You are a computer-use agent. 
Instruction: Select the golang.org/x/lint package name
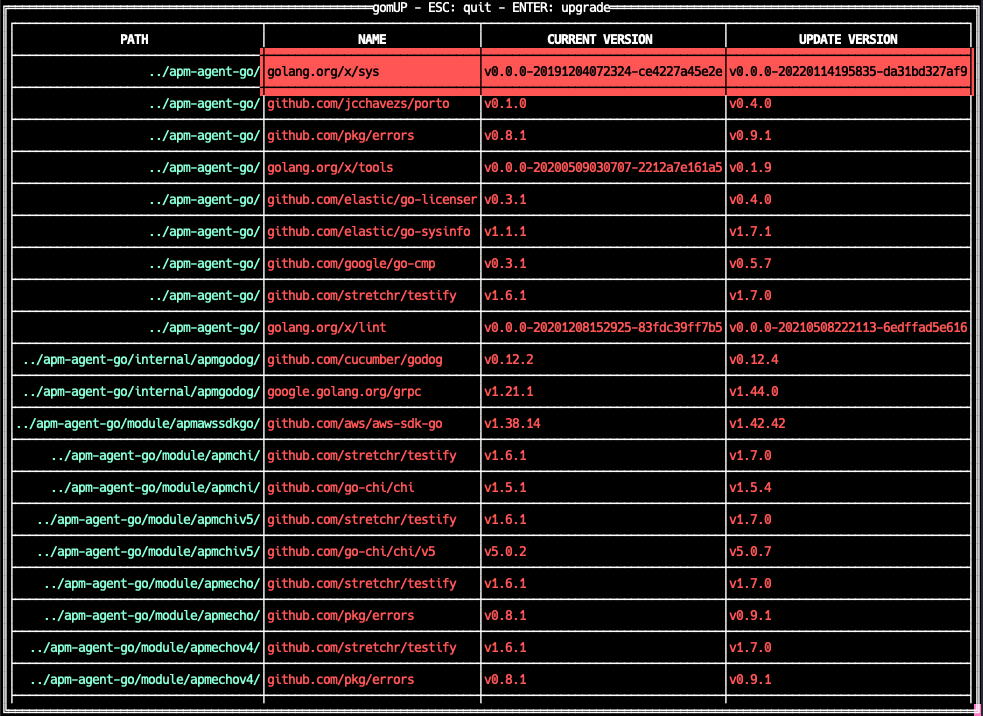click(x=327, y=327)
